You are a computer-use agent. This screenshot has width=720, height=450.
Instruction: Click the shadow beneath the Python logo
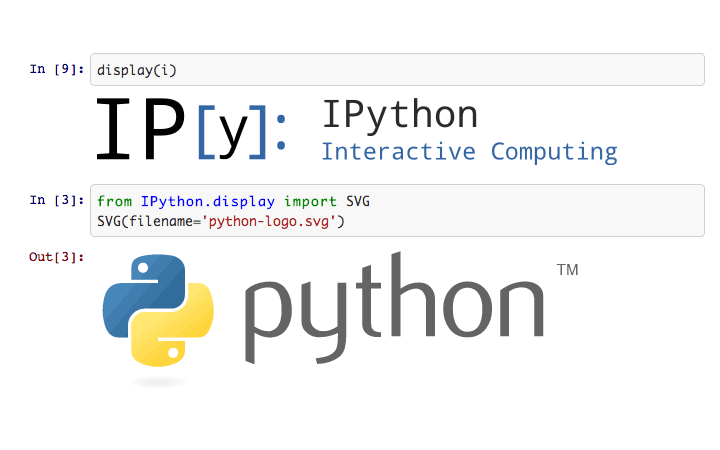click(x=158, y=381)
